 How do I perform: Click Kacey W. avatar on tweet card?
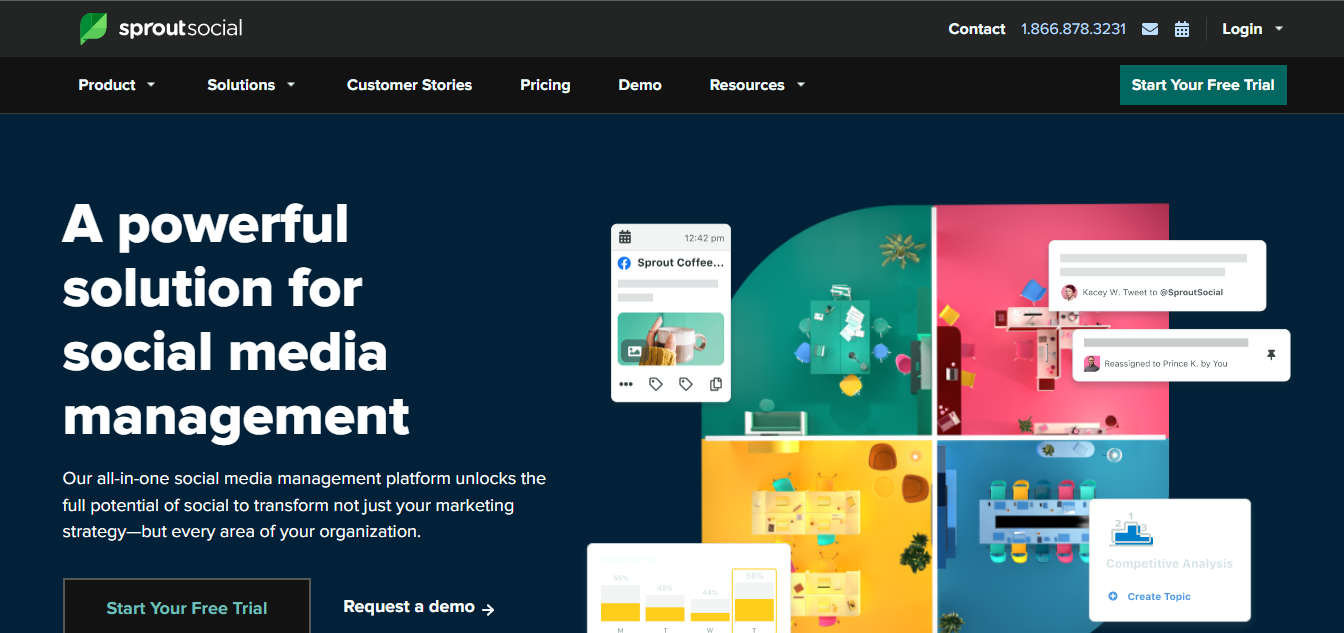click(1069, 292)
